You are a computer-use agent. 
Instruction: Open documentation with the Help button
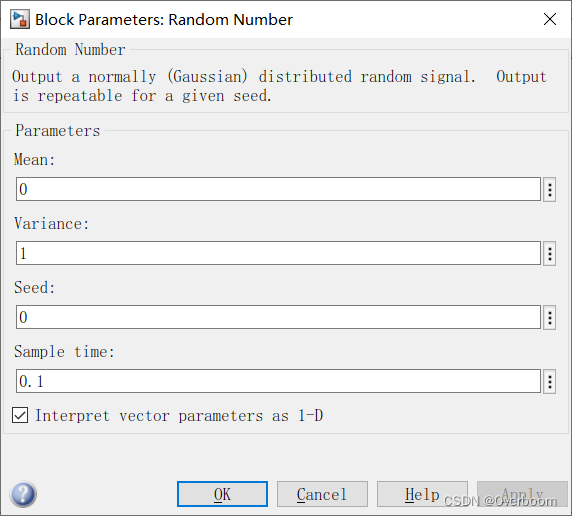tap(422, 494)
